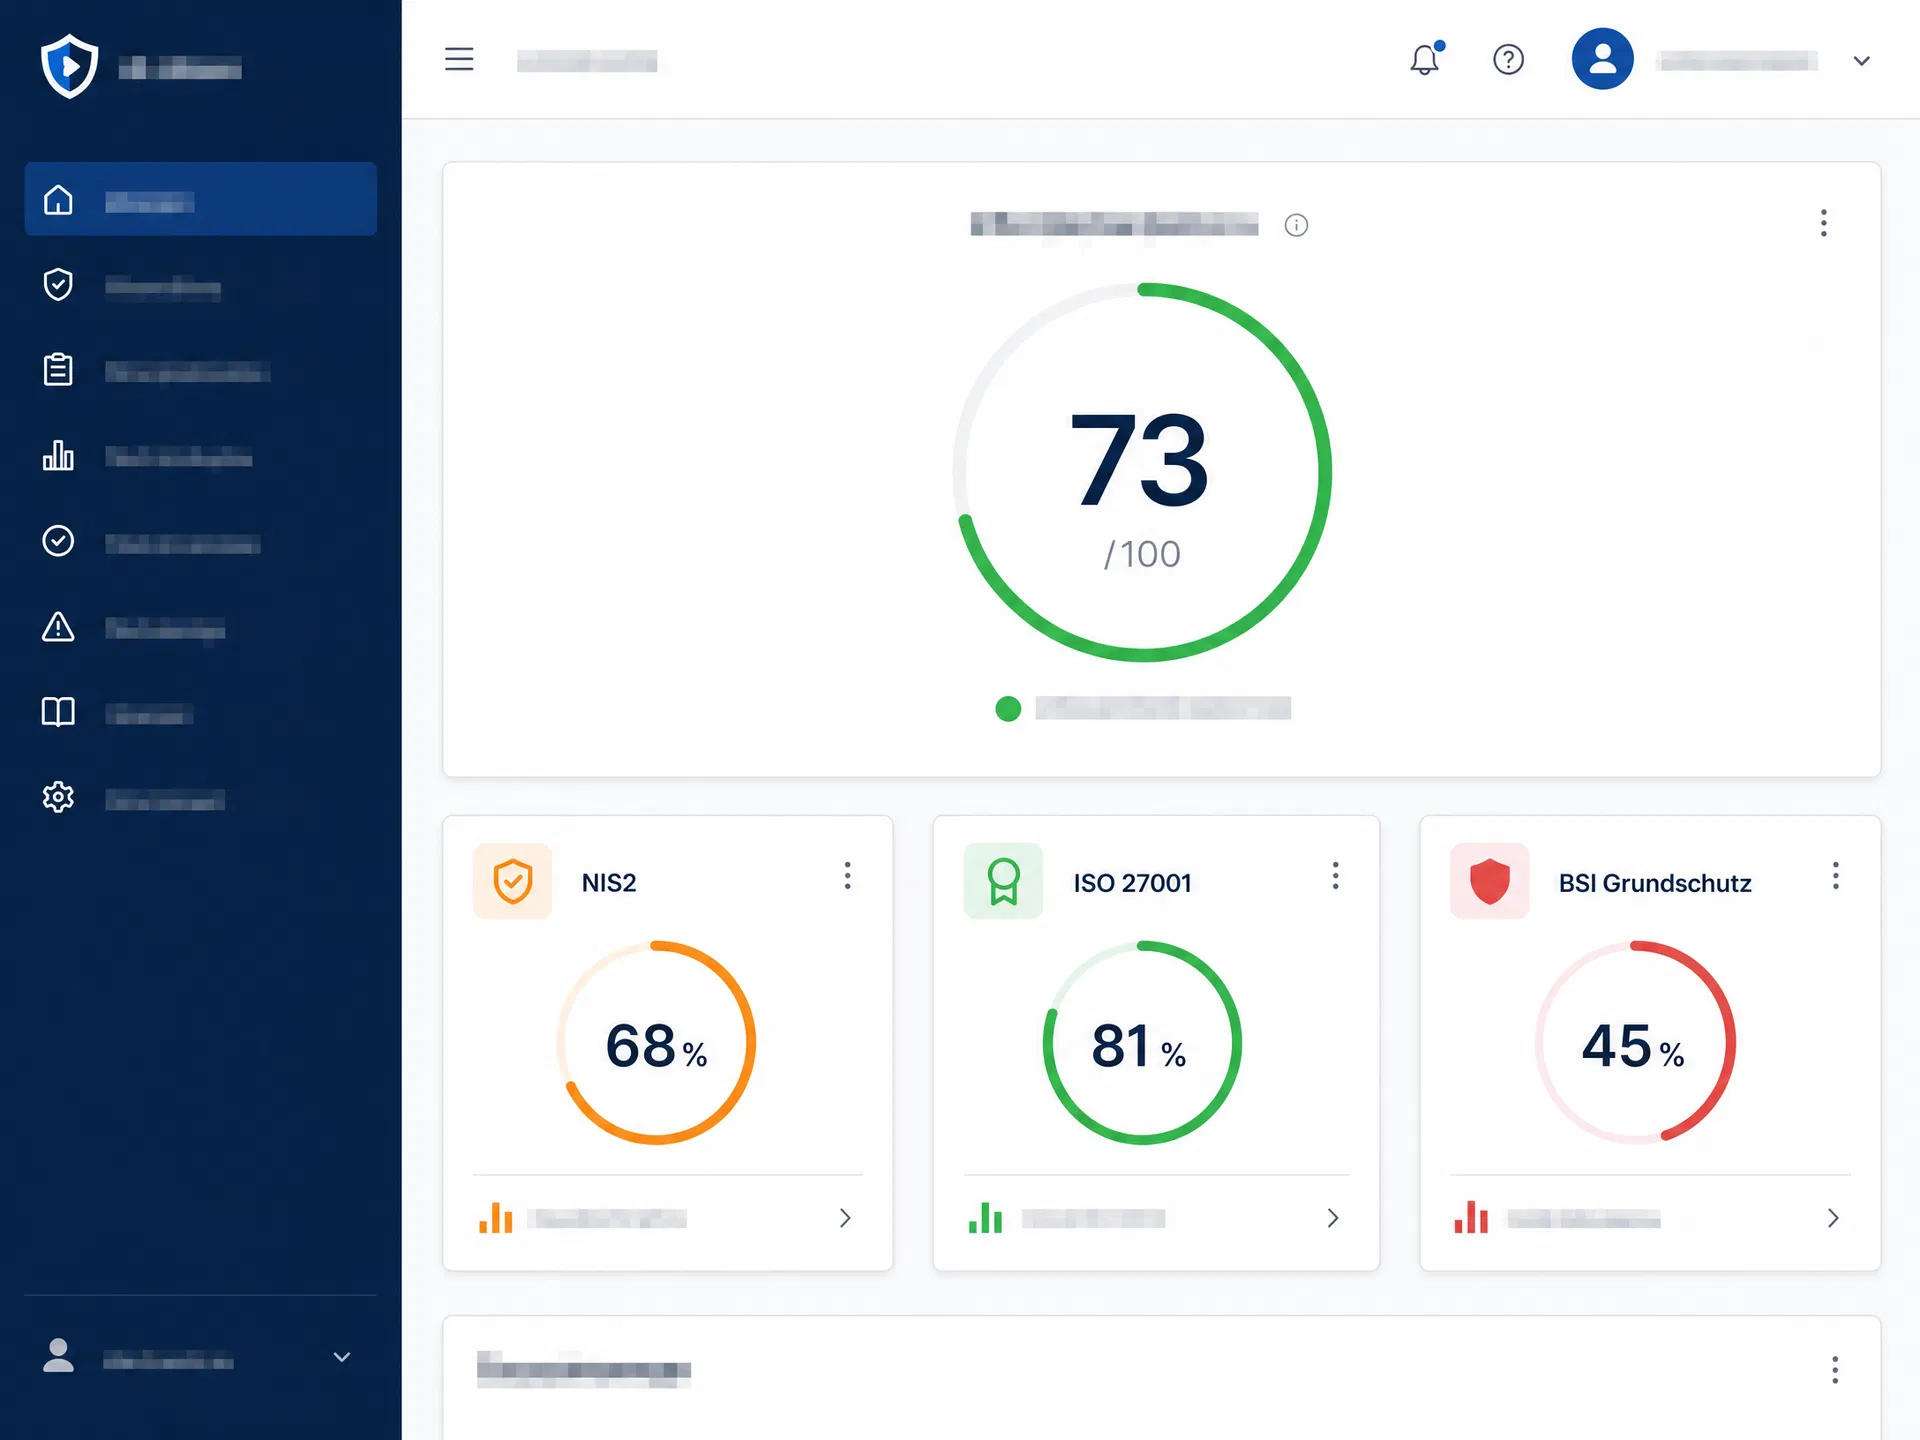
Task: Click the orange NIS2 shield icon
Action: click(x=512, y=881)
